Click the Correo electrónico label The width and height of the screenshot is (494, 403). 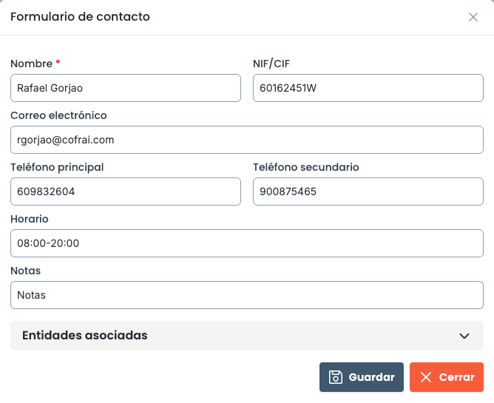click(59, 115)
